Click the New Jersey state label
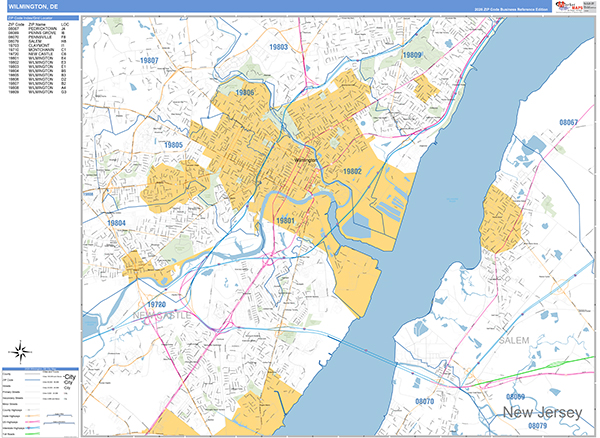This screenshot has width=600, height=438. point(540,412)
